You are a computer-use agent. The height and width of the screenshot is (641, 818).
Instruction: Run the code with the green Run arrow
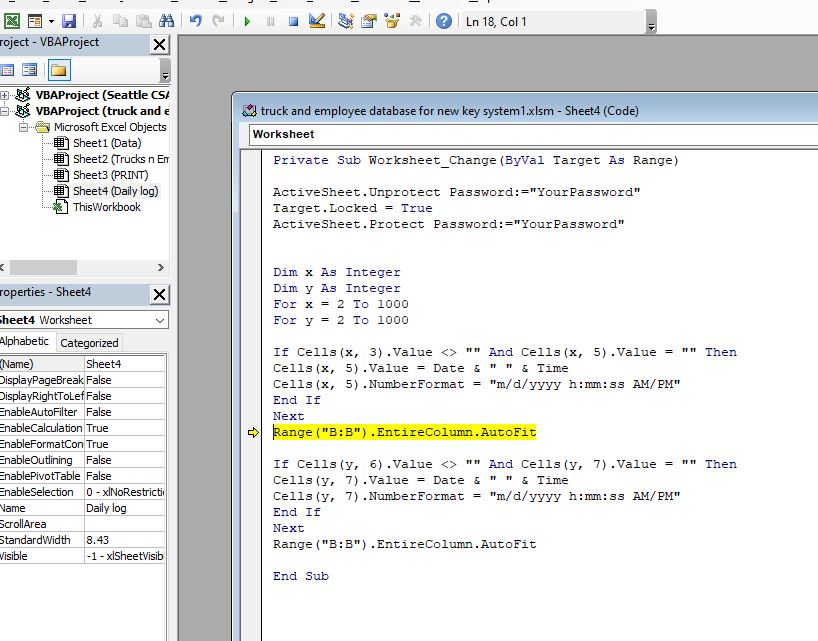(248, 21)
